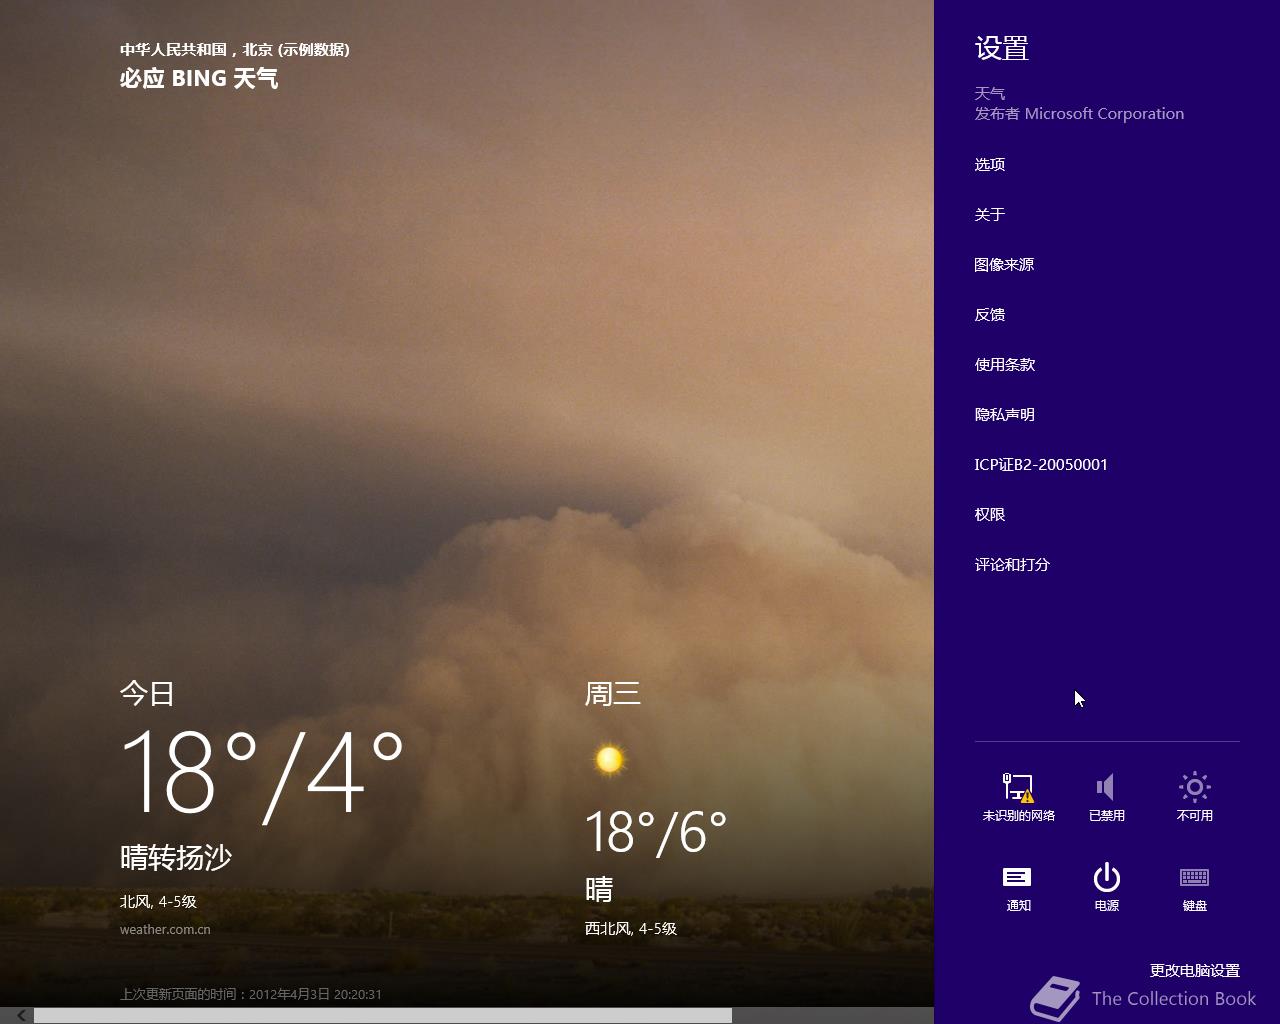Click the 今日 forecast heading
This screenshot has height=1024, width=1280.
point(148,693)
